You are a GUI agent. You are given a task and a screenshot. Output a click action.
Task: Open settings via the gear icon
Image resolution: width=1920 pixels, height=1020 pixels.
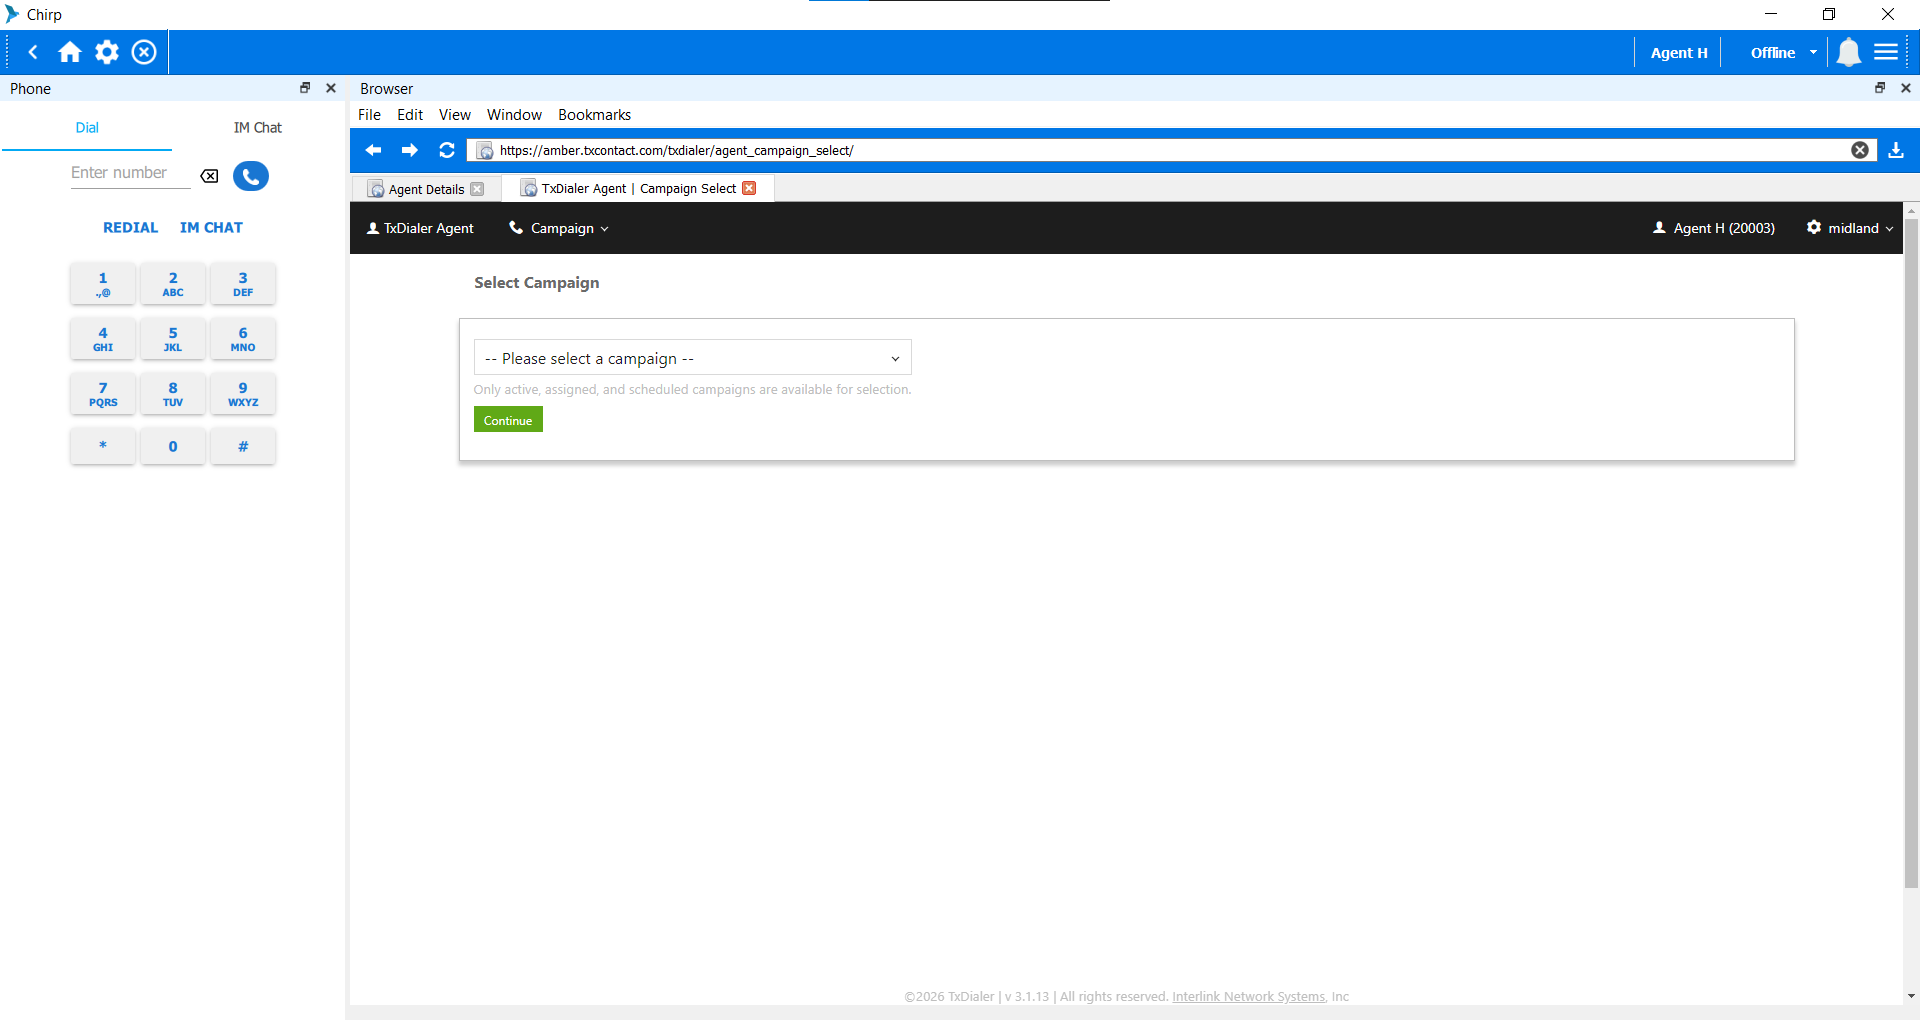(107, 52)
